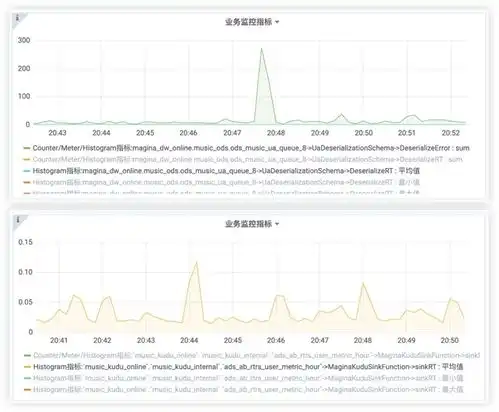Click the blue color line beside DeserializeRT : 平均值
This screenshot has width=499, height=412.
pyautogui.click(x=27, y=171)
